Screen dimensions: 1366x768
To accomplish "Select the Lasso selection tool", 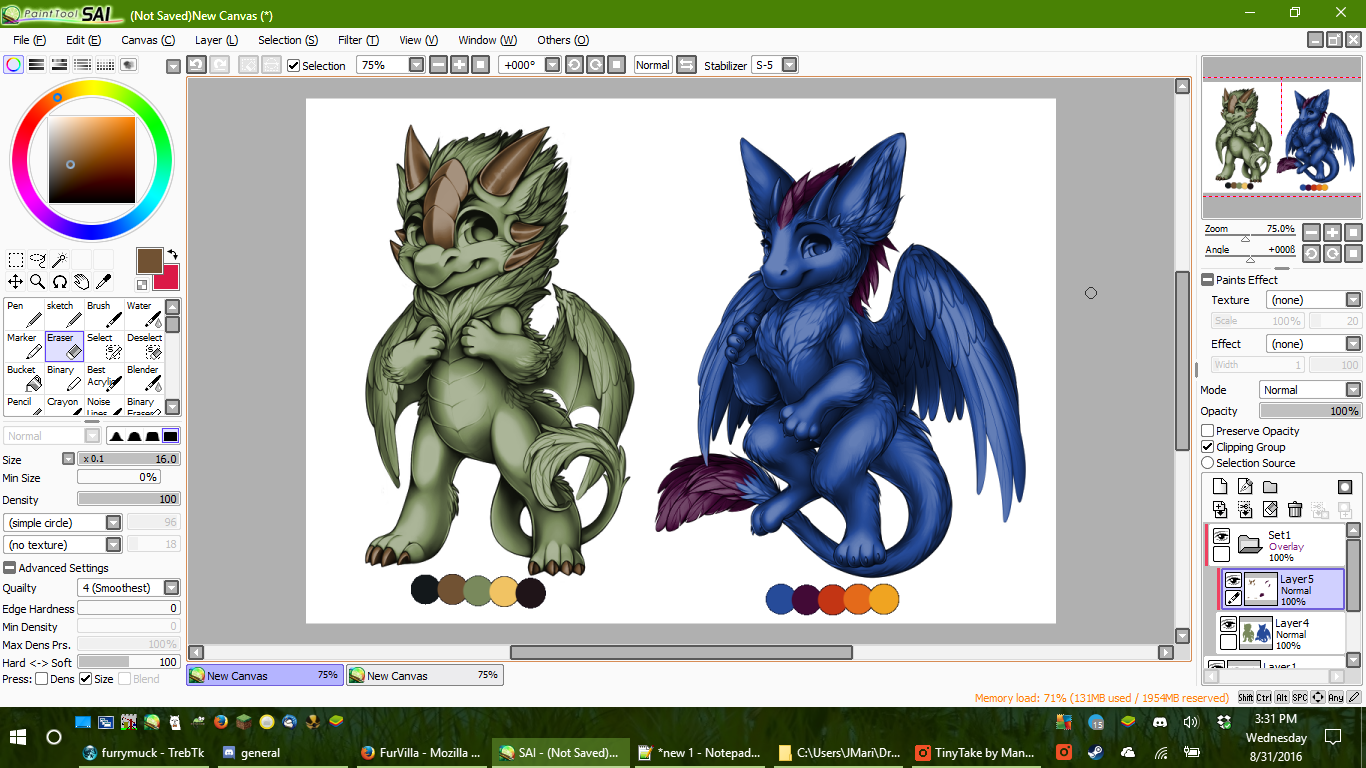I will click(x=37, y=260).
